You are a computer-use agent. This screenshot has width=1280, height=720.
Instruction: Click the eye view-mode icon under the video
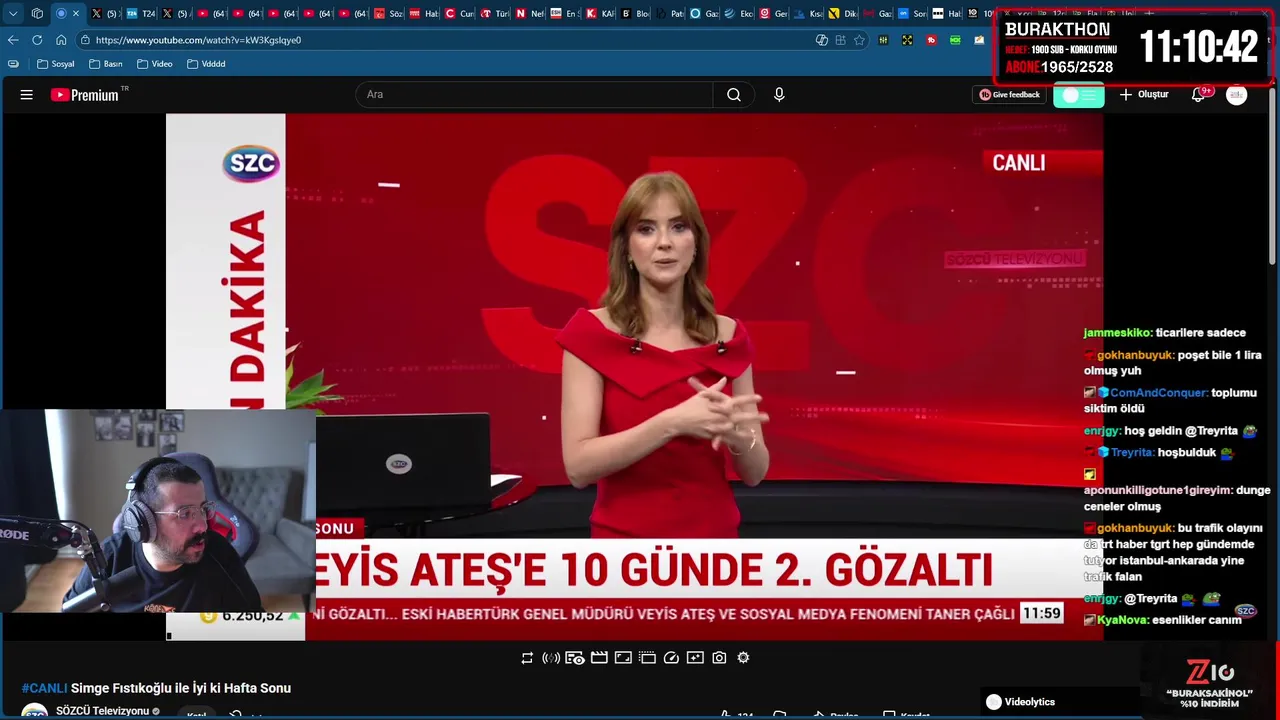575,658
